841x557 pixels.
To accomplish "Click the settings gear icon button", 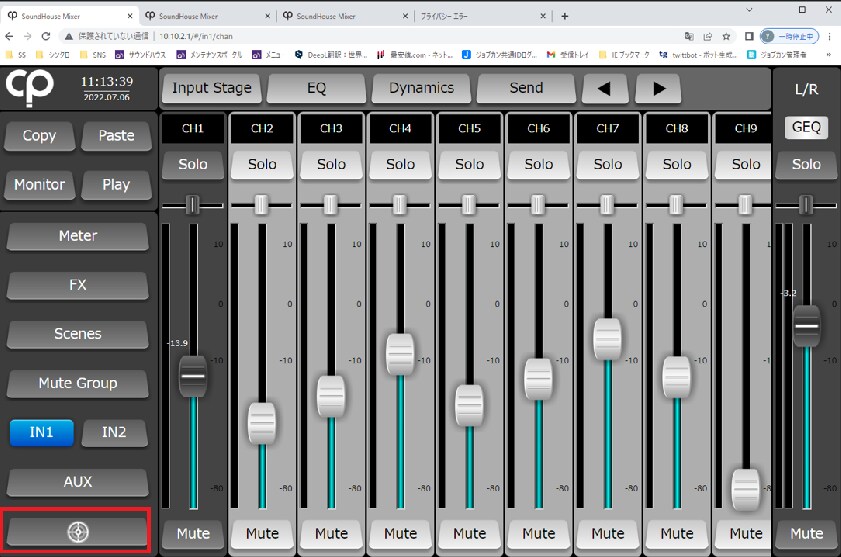I will tap(78, 531).
